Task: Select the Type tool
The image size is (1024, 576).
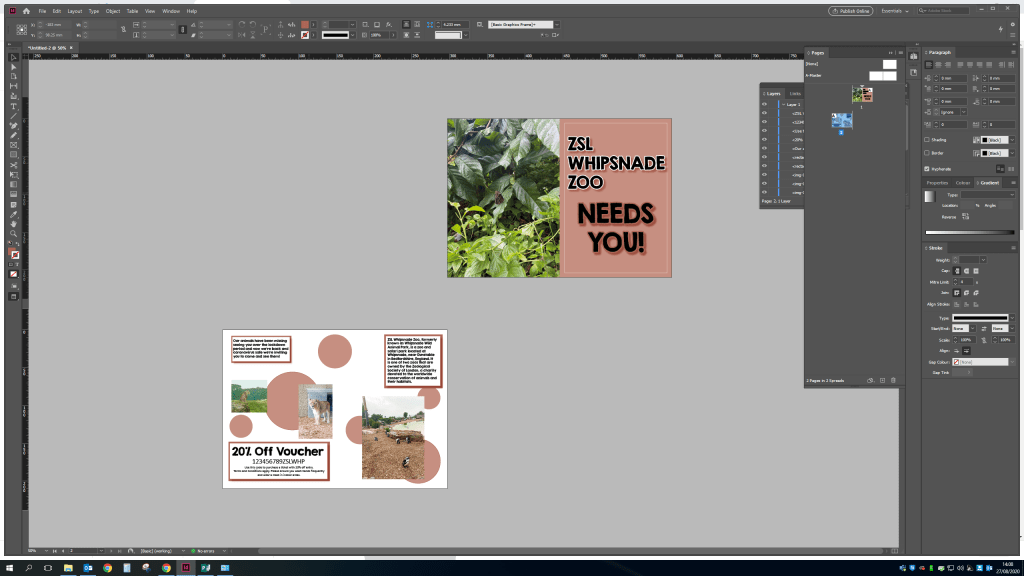Action: 14,106
